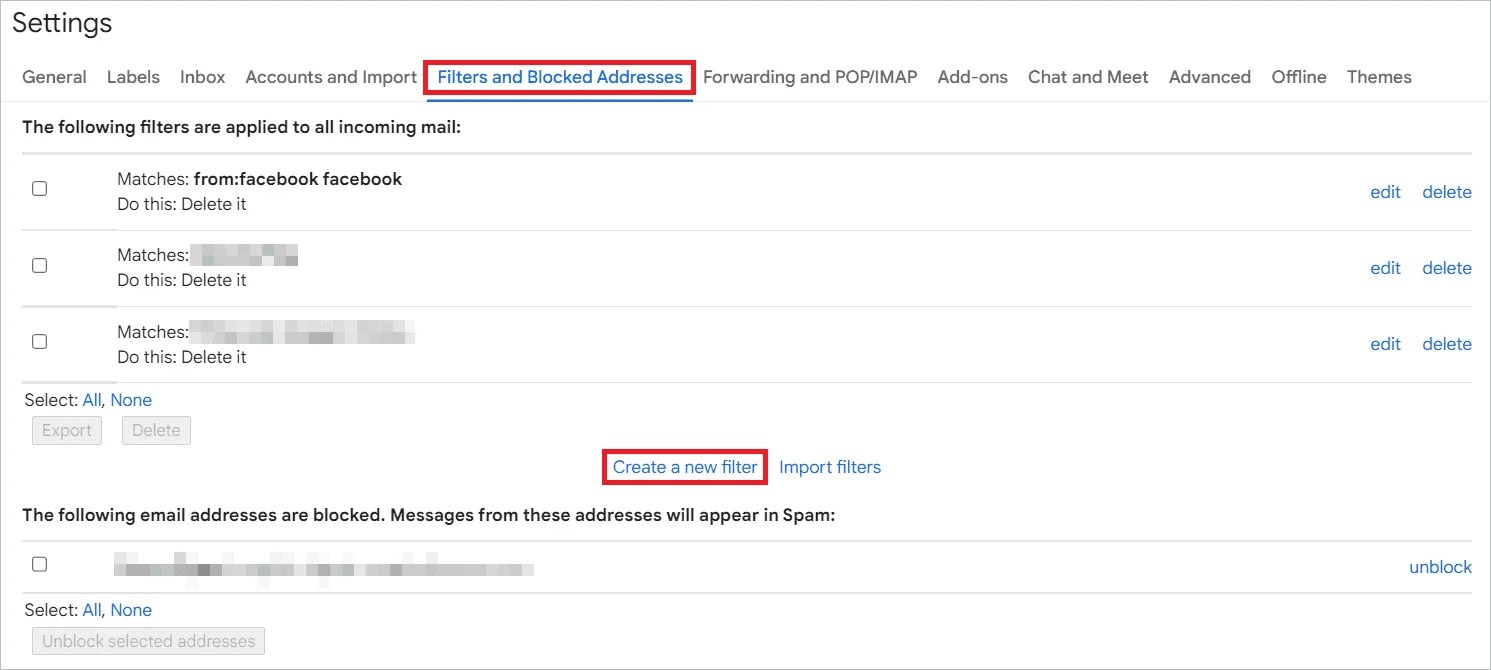
Task: Tick the checkbox for the second filter
Action: pyautogui.click(x=39, y=265)
